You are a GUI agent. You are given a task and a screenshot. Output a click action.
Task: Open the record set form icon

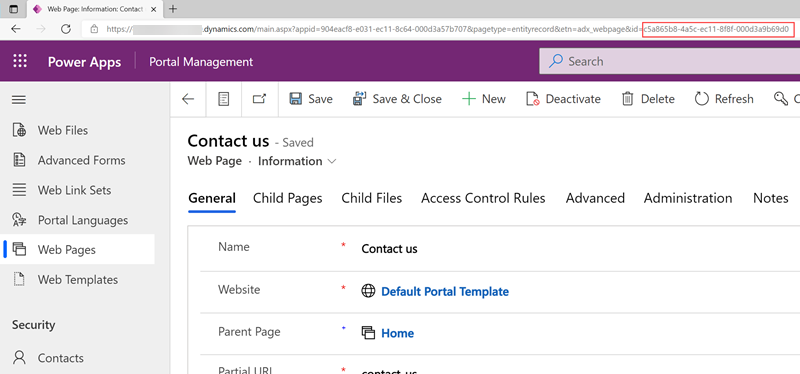[223, 99]
